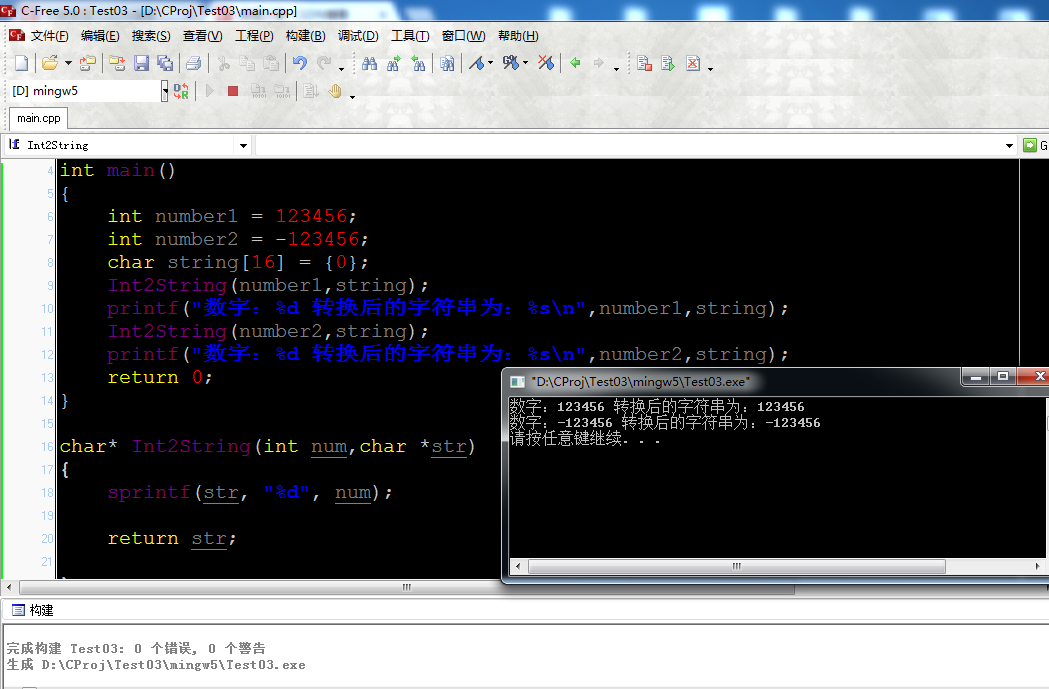The image size is (1049, 689).
Task: Open the 构建(B) menu
Action: coord(305,36)
